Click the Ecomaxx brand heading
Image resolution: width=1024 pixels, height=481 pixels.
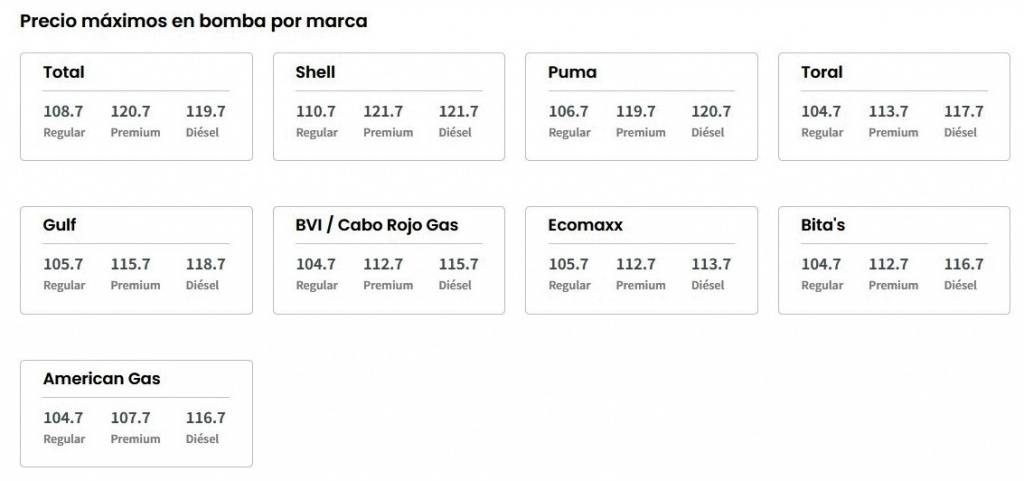(585, 225)
